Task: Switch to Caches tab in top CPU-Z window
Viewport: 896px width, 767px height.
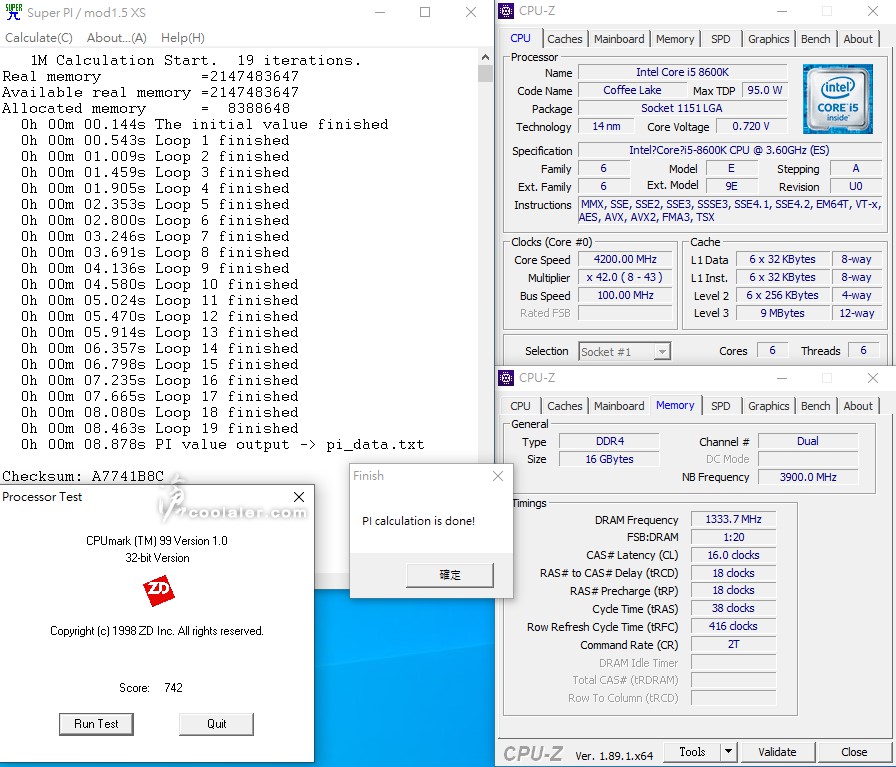Action: click(x=565, y=39)
